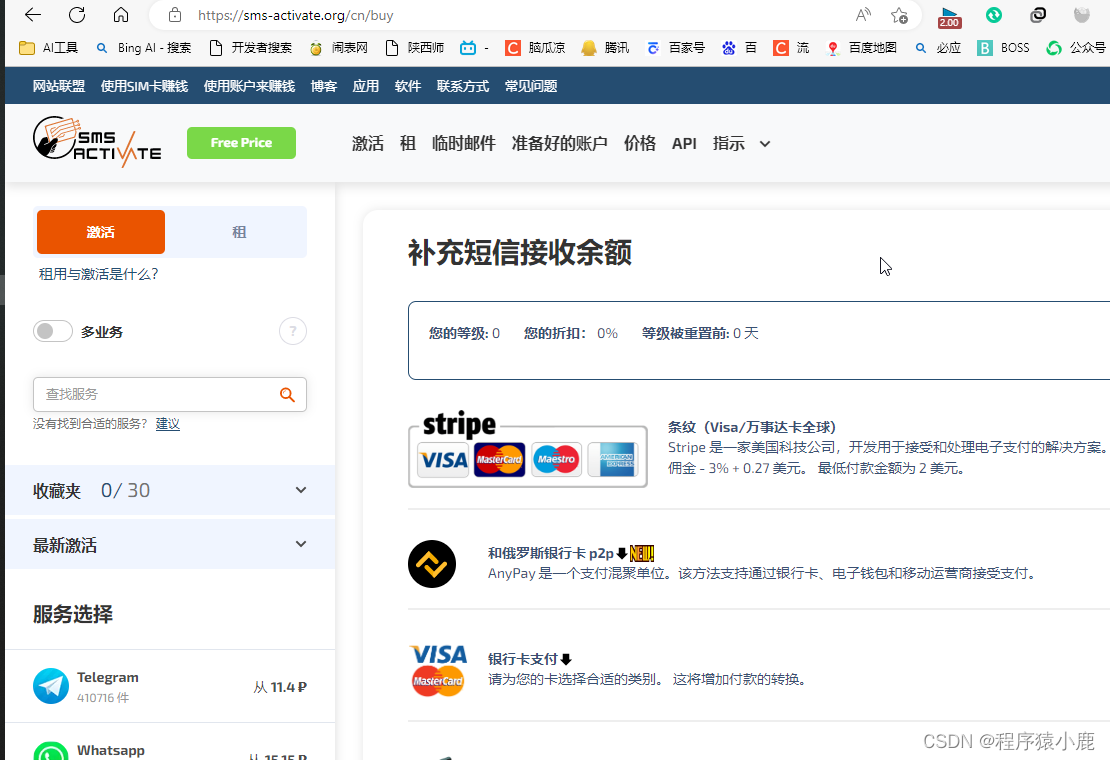Open the 2.00 badge extension icon
1110x760 pixels.
coord(949,16)
